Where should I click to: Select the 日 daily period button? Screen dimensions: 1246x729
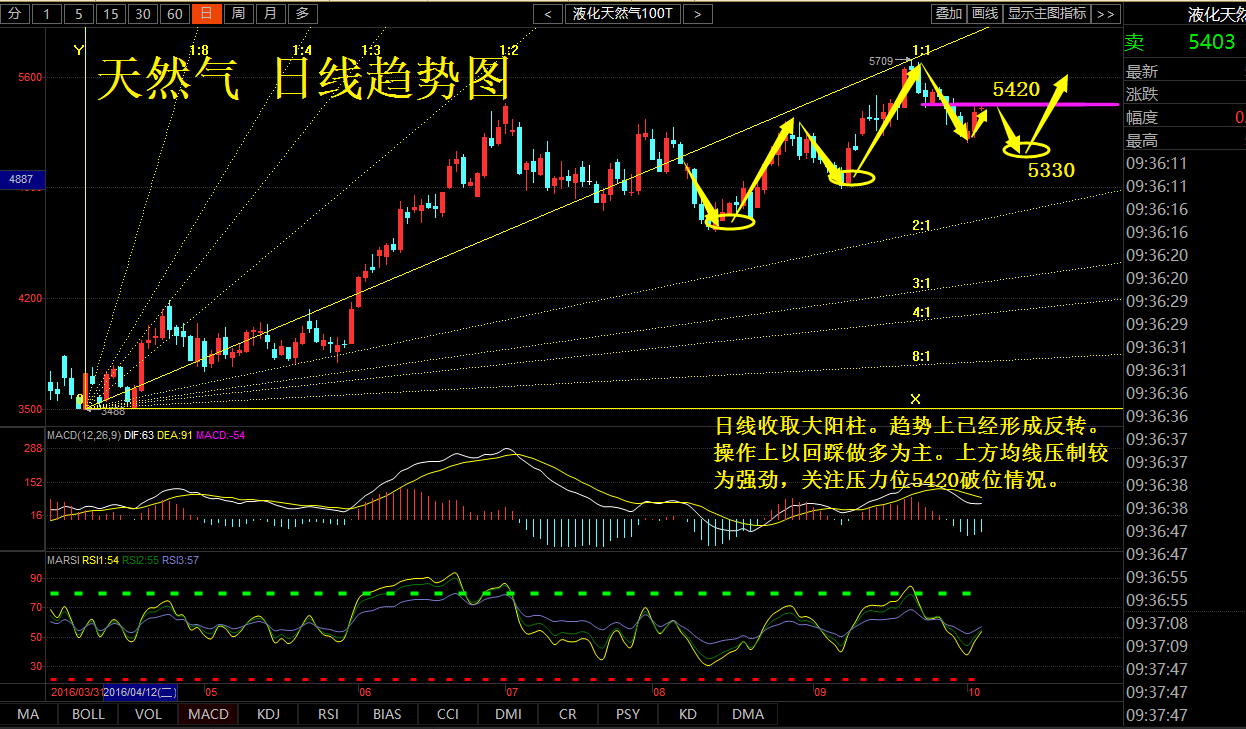pyautogui.click(x=206, y=13)
